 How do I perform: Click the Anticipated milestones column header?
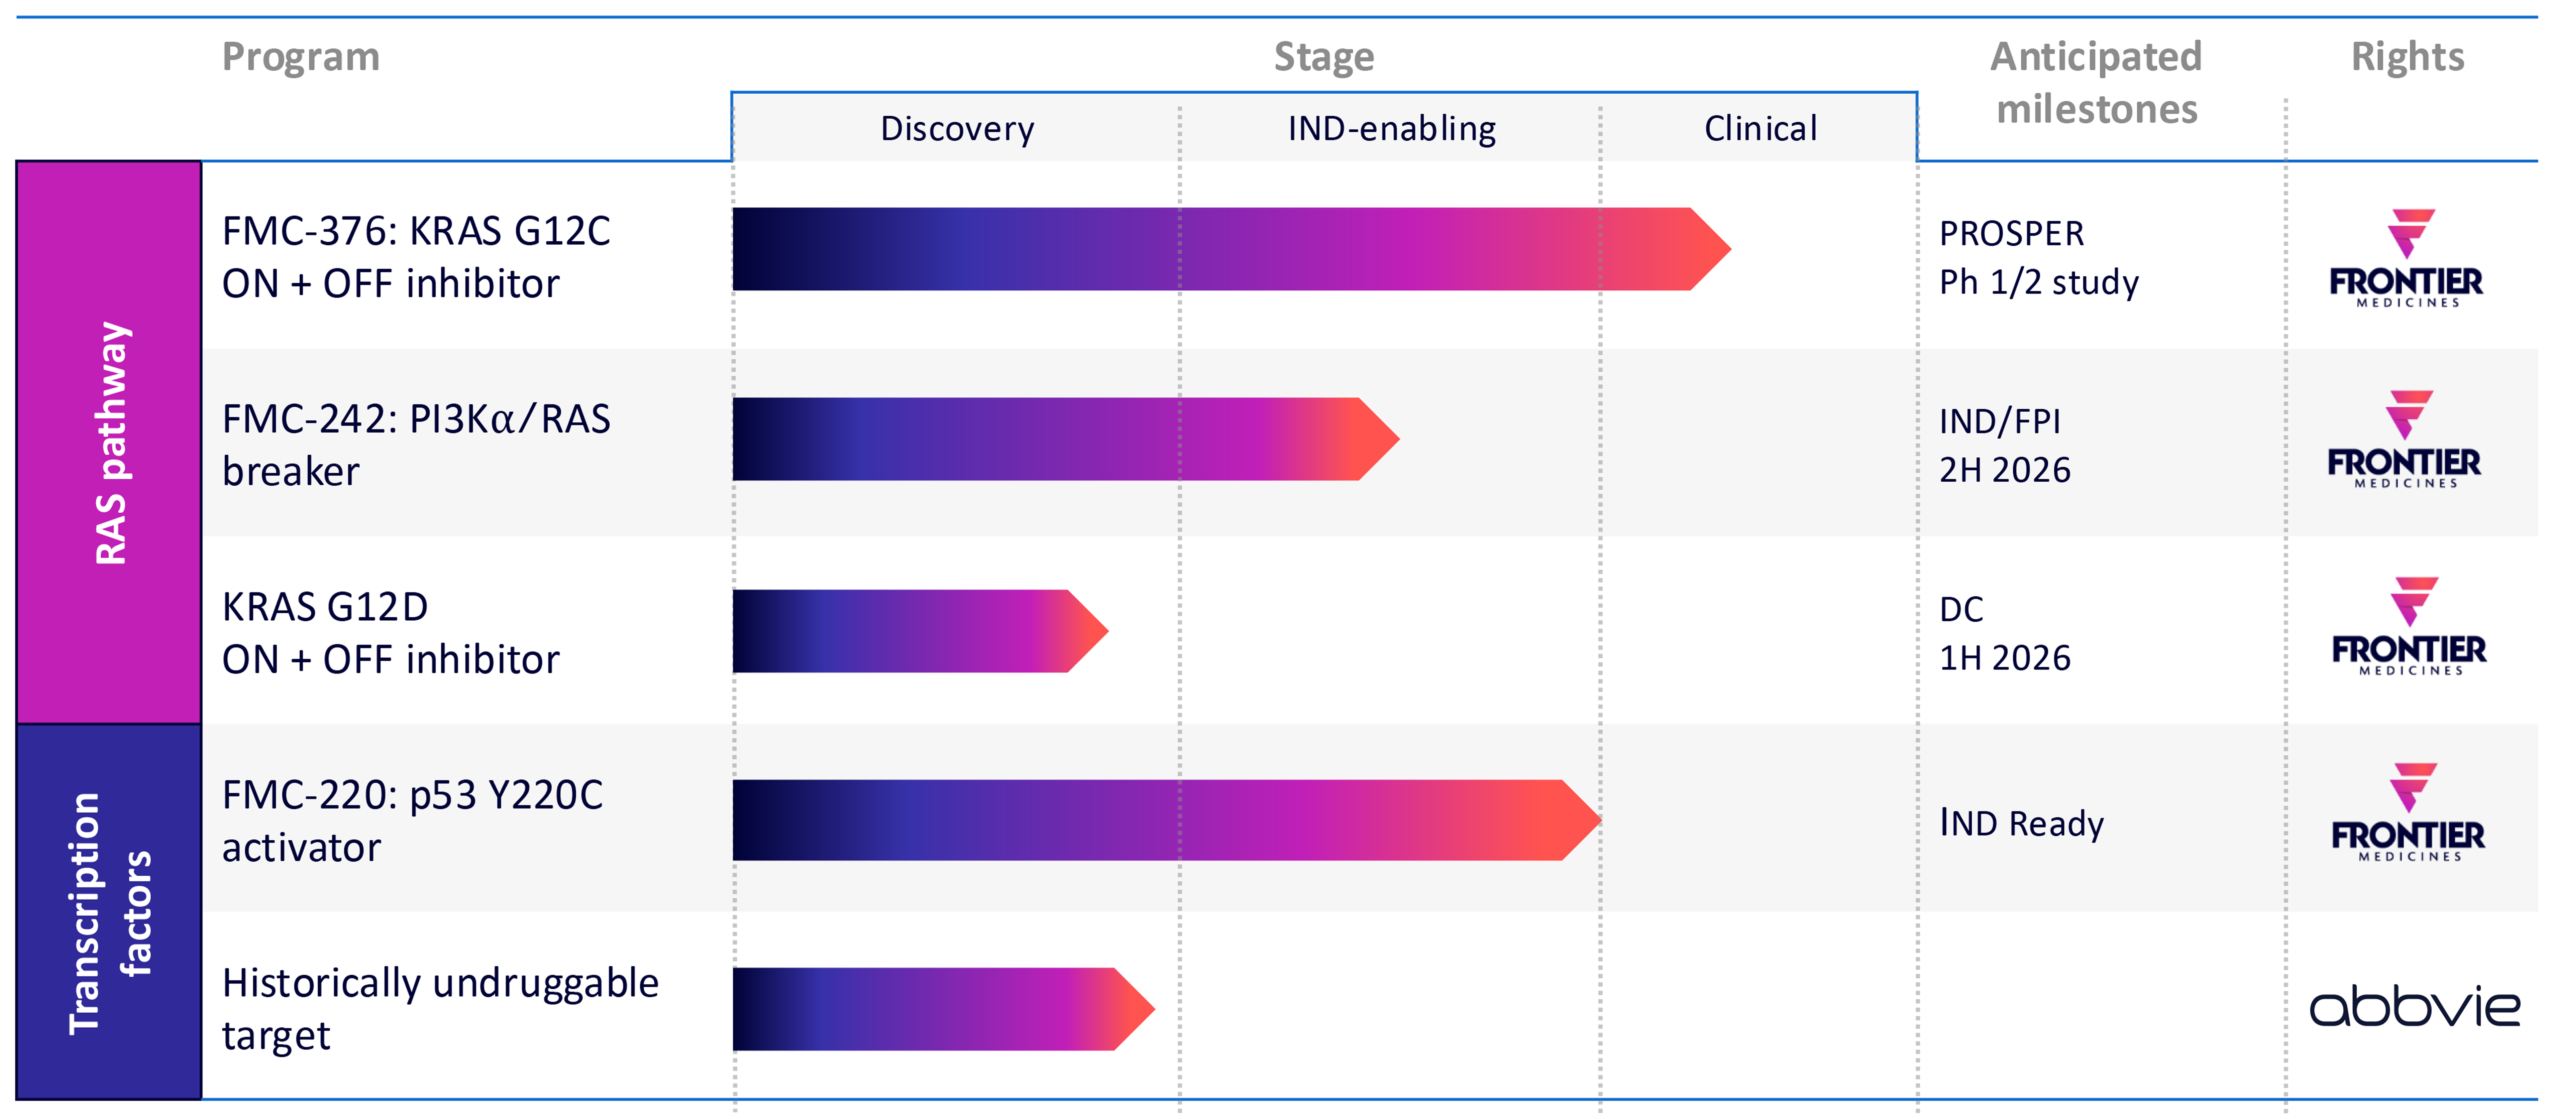2096,82
